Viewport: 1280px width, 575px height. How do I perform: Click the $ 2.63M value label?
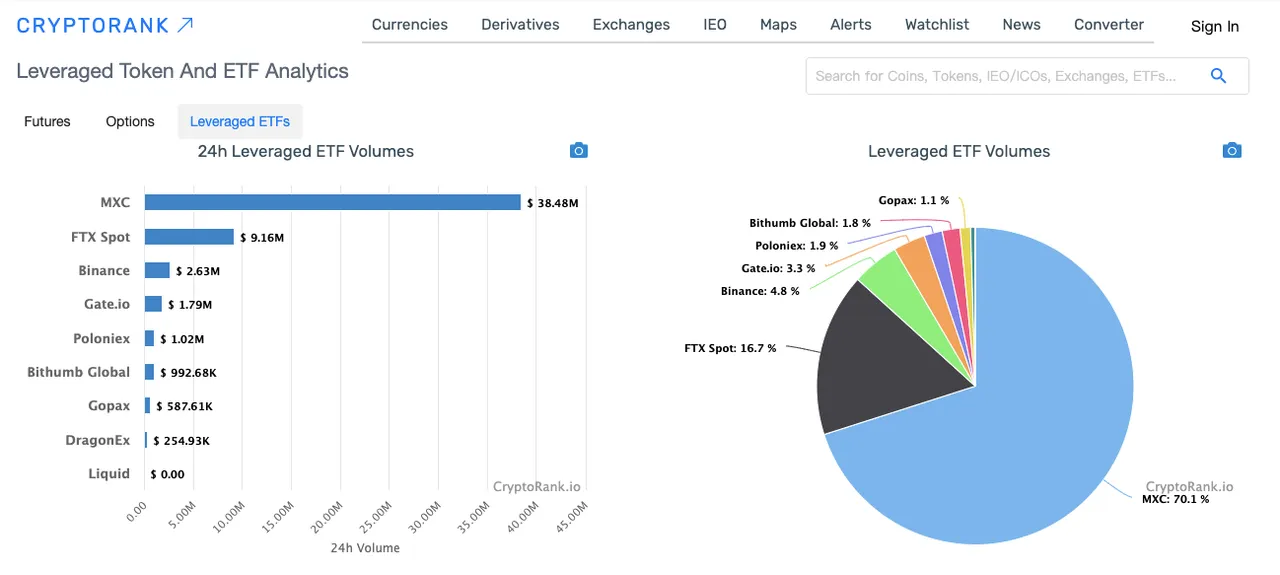[x=198, y=271]
